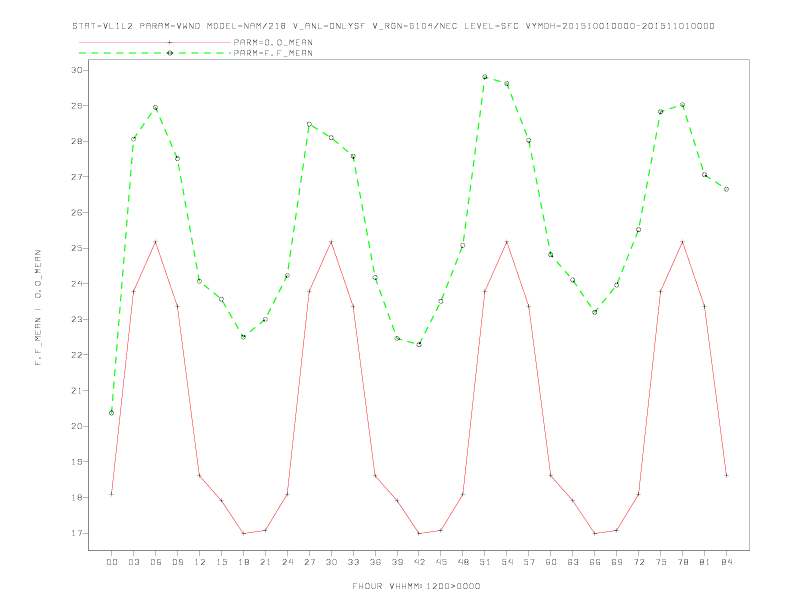
Task: Click x-axis tick label 75
Action: pyautogui.click(x=661, y=562)
